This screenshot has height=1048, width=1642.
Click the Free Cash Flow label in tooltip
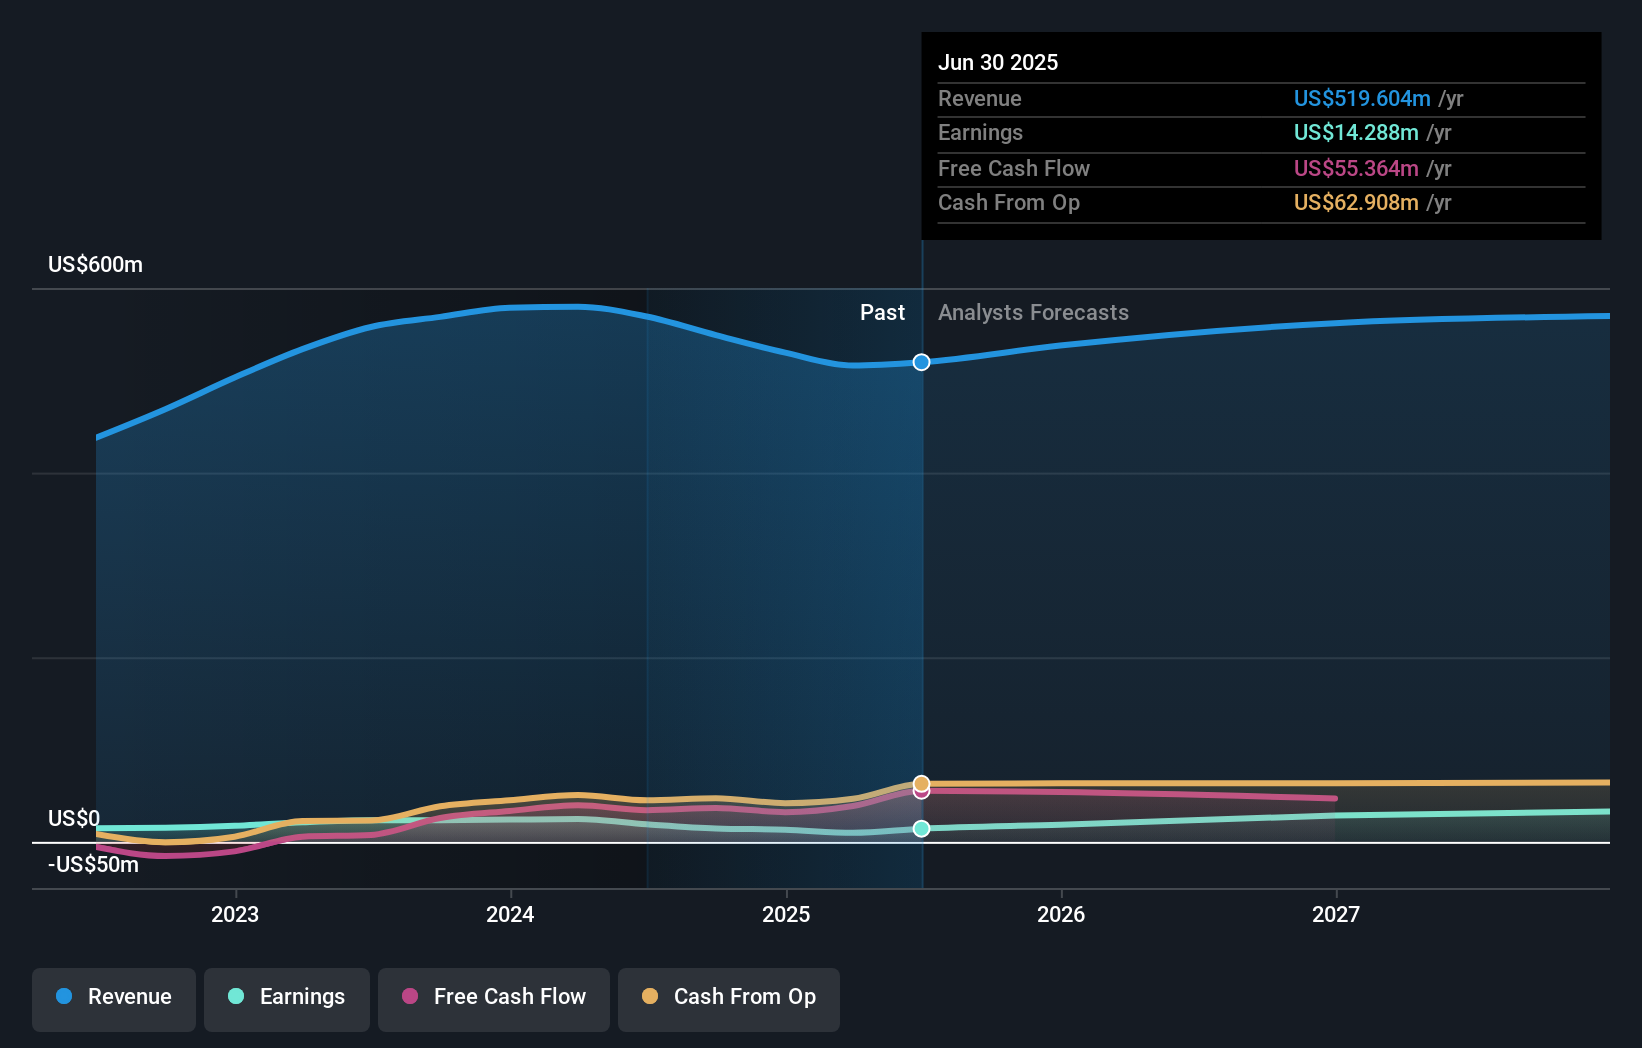pyautogui.click(x=1014, y=168)
